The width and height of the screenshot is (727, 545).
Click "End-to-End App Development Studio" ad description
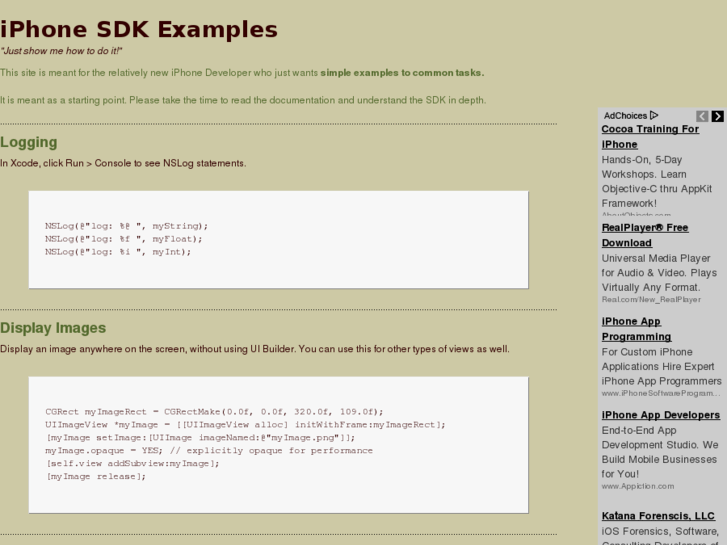(x=660, y=452)
